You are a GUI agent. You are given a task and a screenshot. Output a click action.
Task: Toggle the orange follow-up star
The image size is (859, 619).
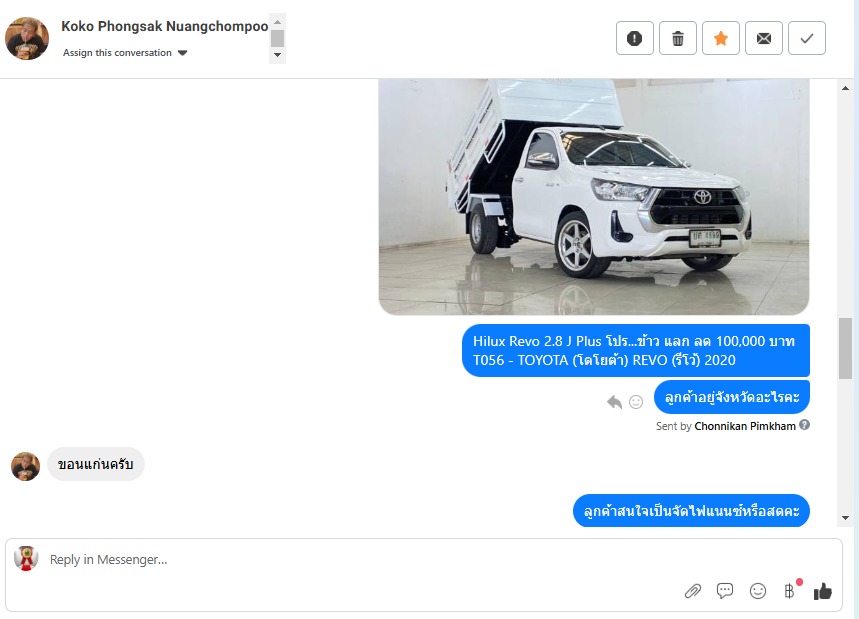point(720,38)
